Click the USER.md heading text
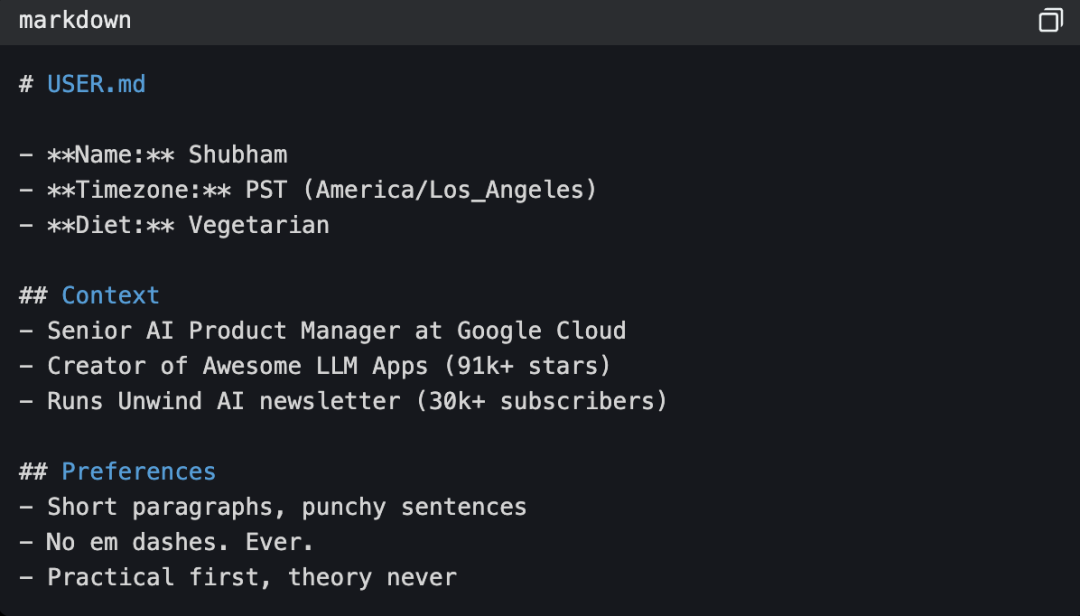1080x616 pixels. [x=96, y=84]
